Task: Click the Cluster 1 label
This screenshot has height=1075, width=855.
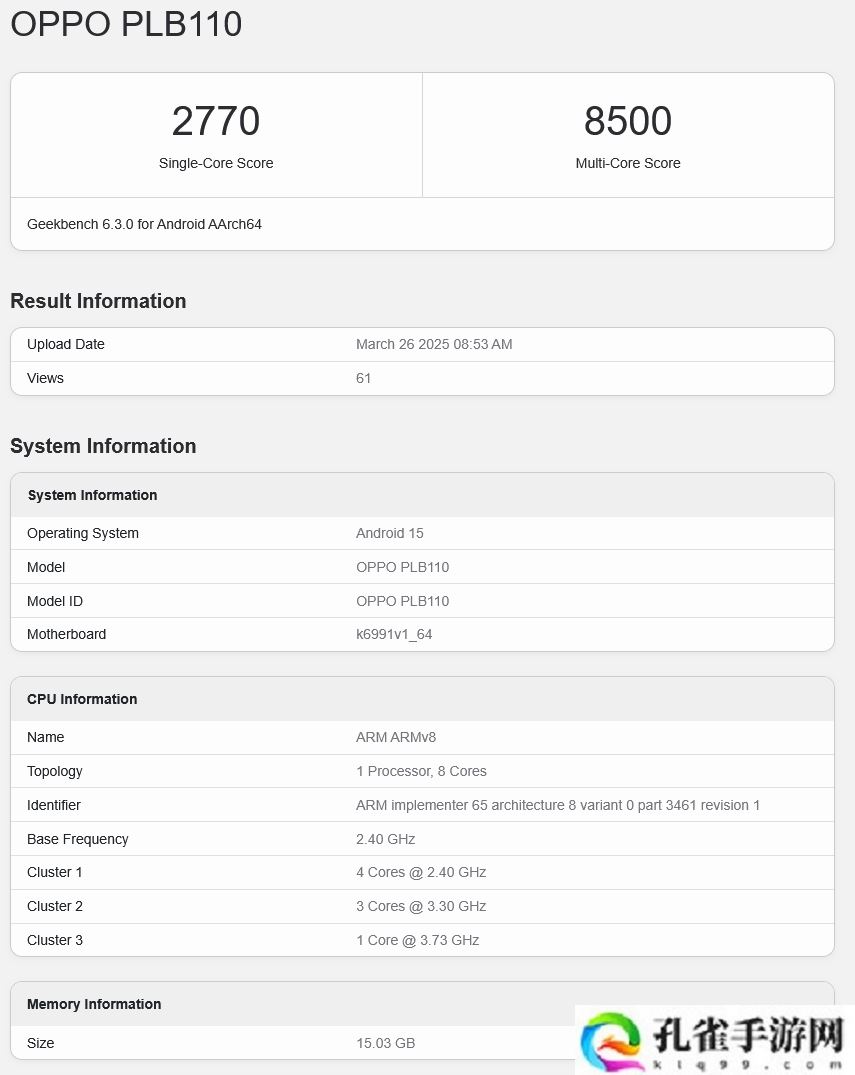Action: [x=55, y=872]
